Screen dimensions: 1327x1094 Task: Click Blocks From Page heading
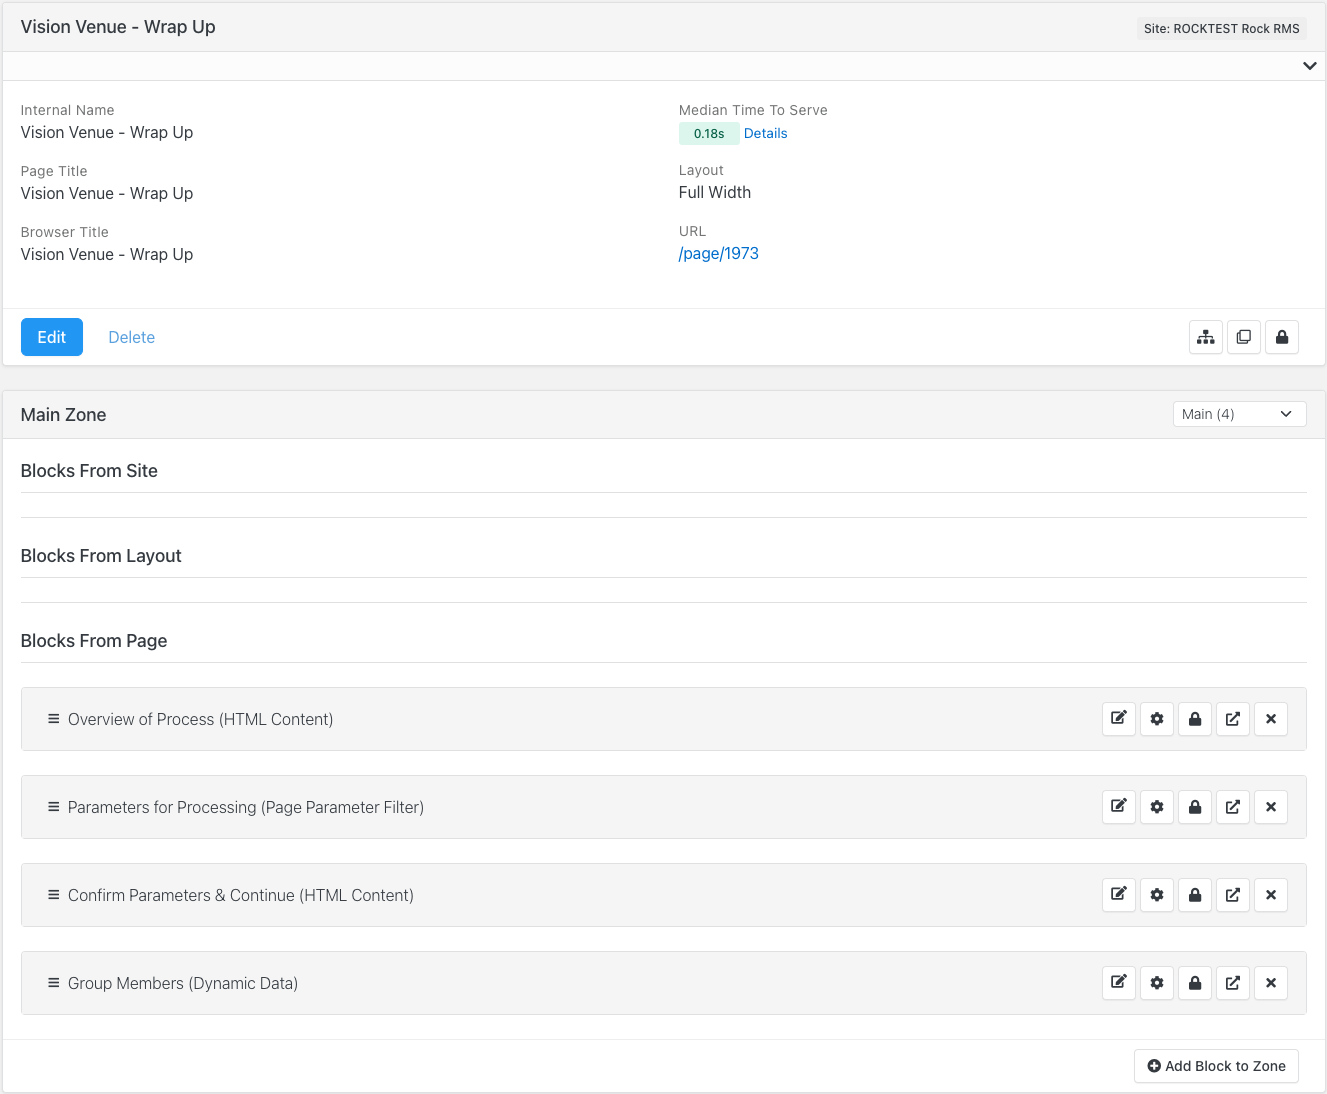[94, 641]
